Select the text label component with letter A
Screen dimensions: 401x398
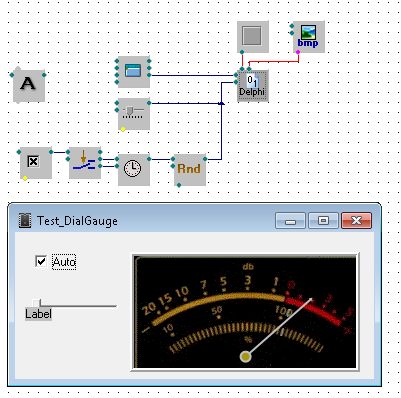[x=29, y=86]
